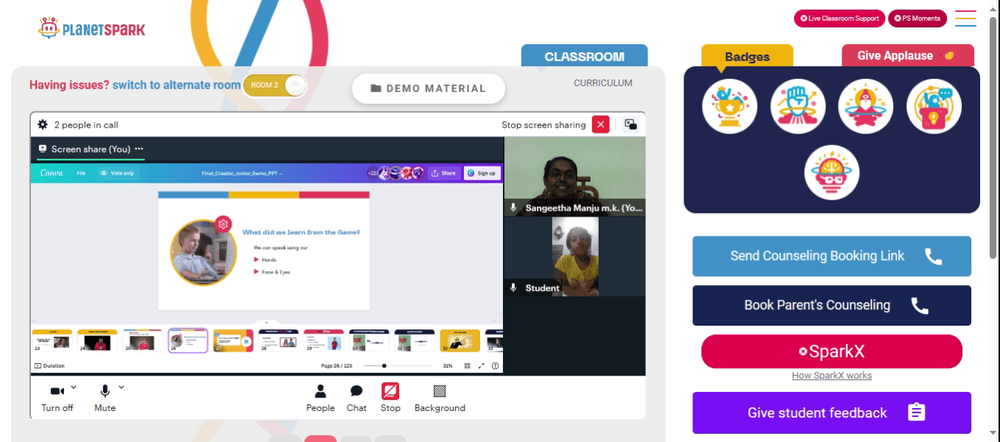Award the speaker podium badge
Image resolution: width=1000 pixels, height=442 pixels.
[x=934, y=107]
